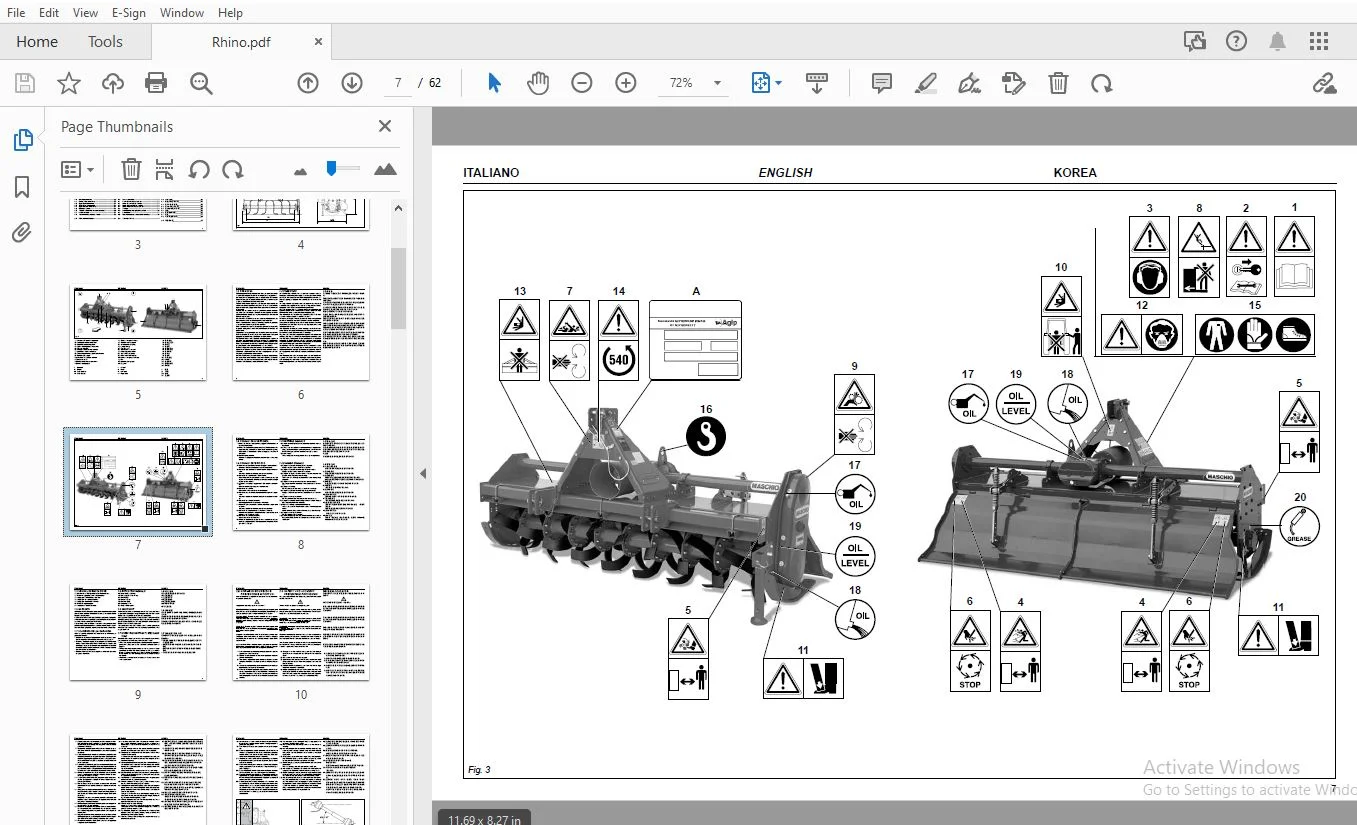This screenshot has width=1357, height=825.
Task: Zoom in with the plus button
Action: coord(626,83)
